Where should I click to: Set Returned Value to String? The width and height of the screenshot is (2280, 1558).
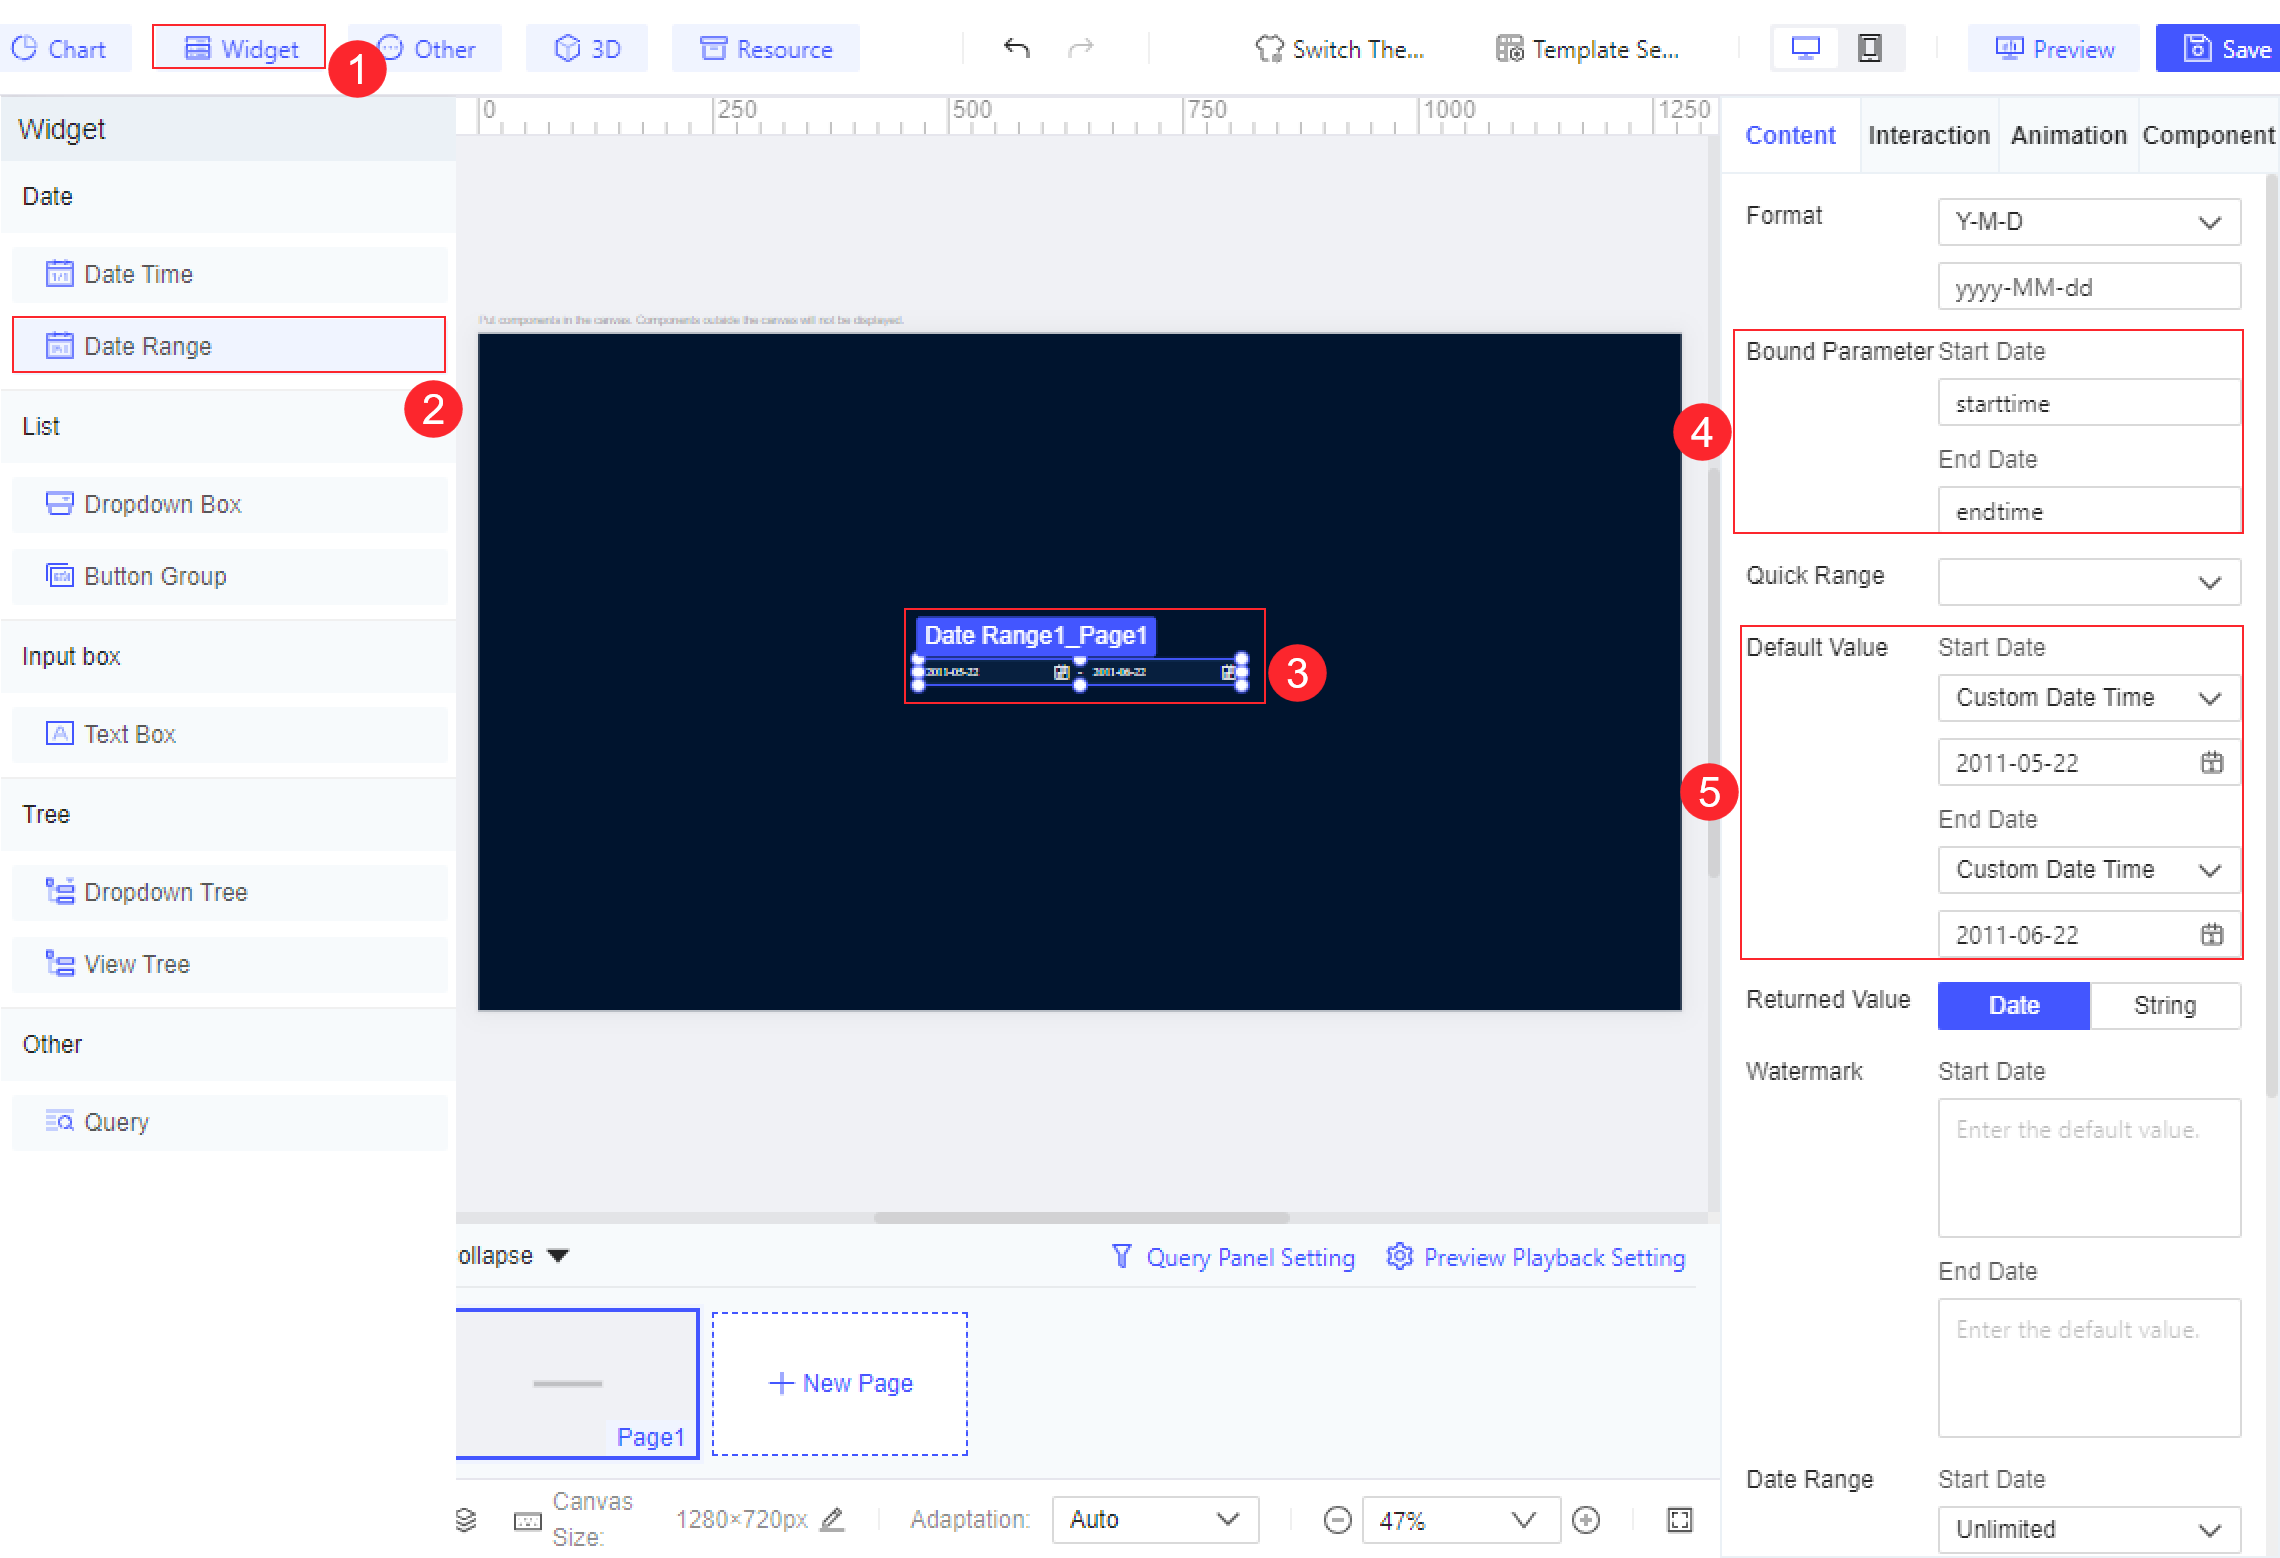pos(2165,1005)
